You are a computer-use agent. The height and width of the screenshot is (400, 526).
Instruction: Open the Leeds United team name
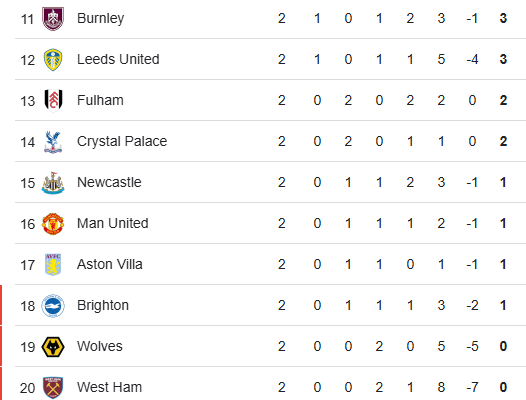coord(118,59)
